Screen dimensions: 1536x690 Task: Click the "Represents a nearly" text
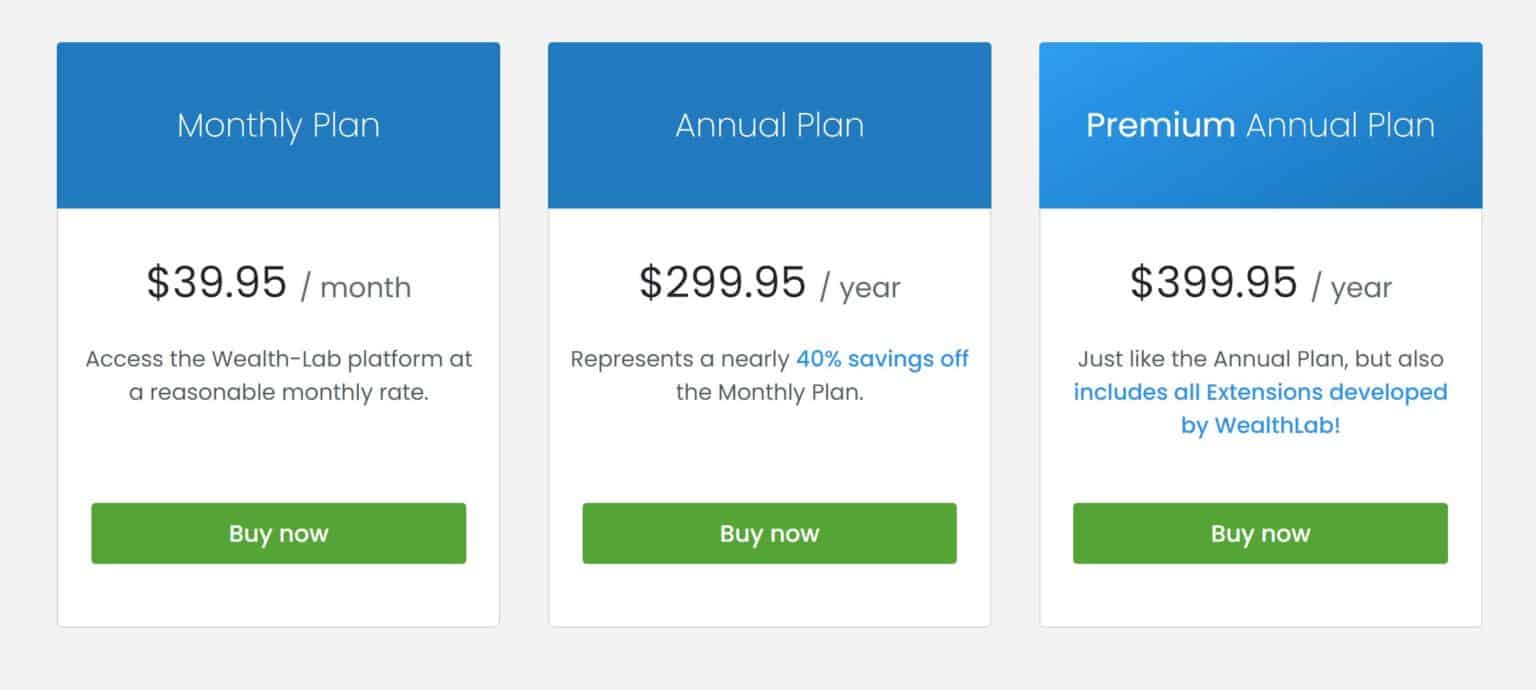click(x=680, y=359)
